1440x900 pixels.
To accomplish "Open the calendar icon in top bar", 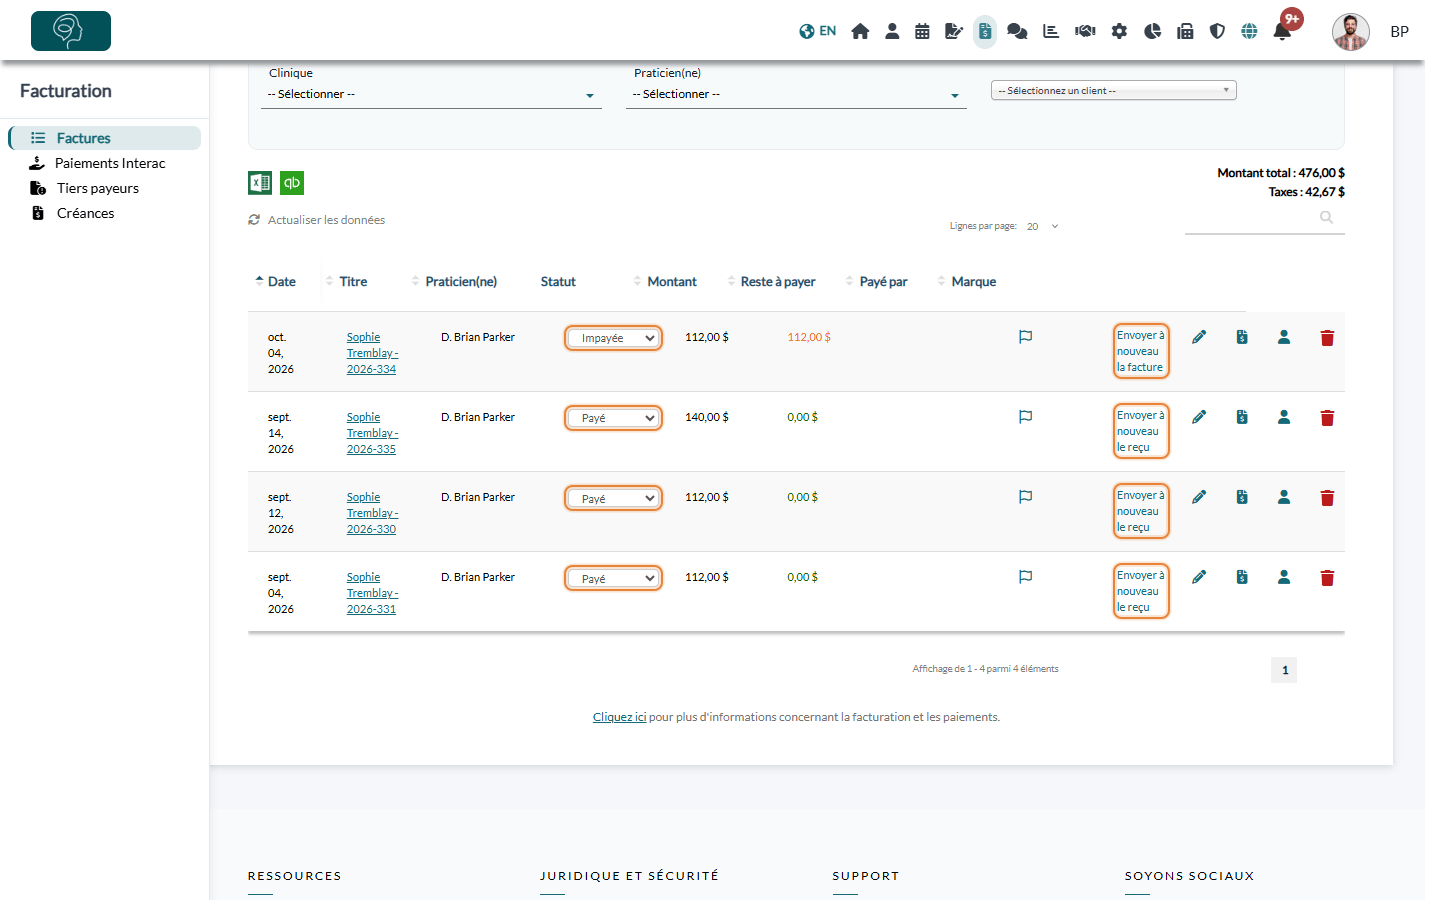I will pos(922,31).
